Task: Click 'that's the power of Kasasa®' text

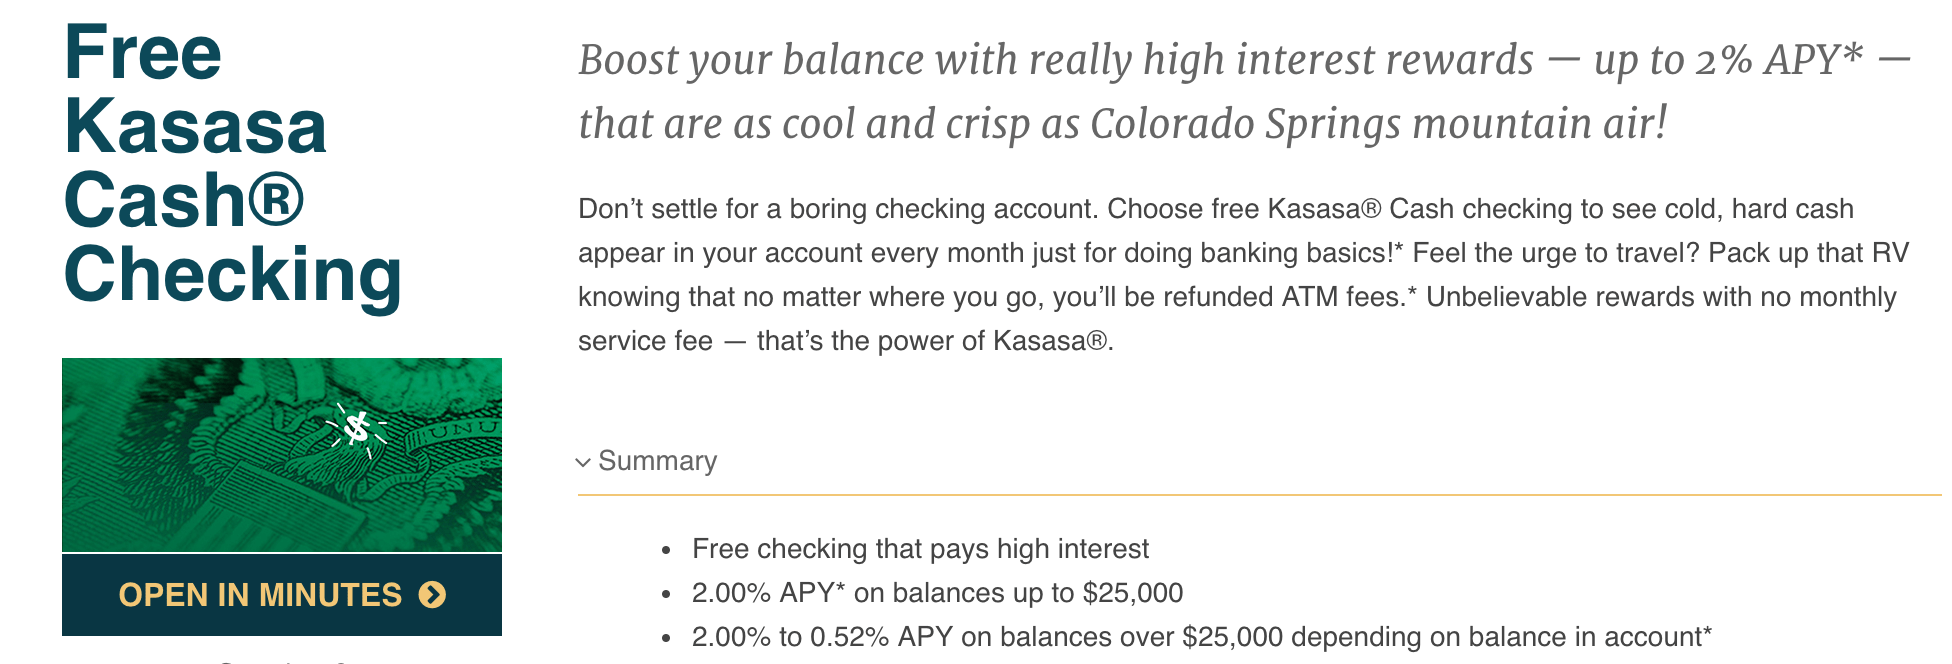Action: [935, 341]
